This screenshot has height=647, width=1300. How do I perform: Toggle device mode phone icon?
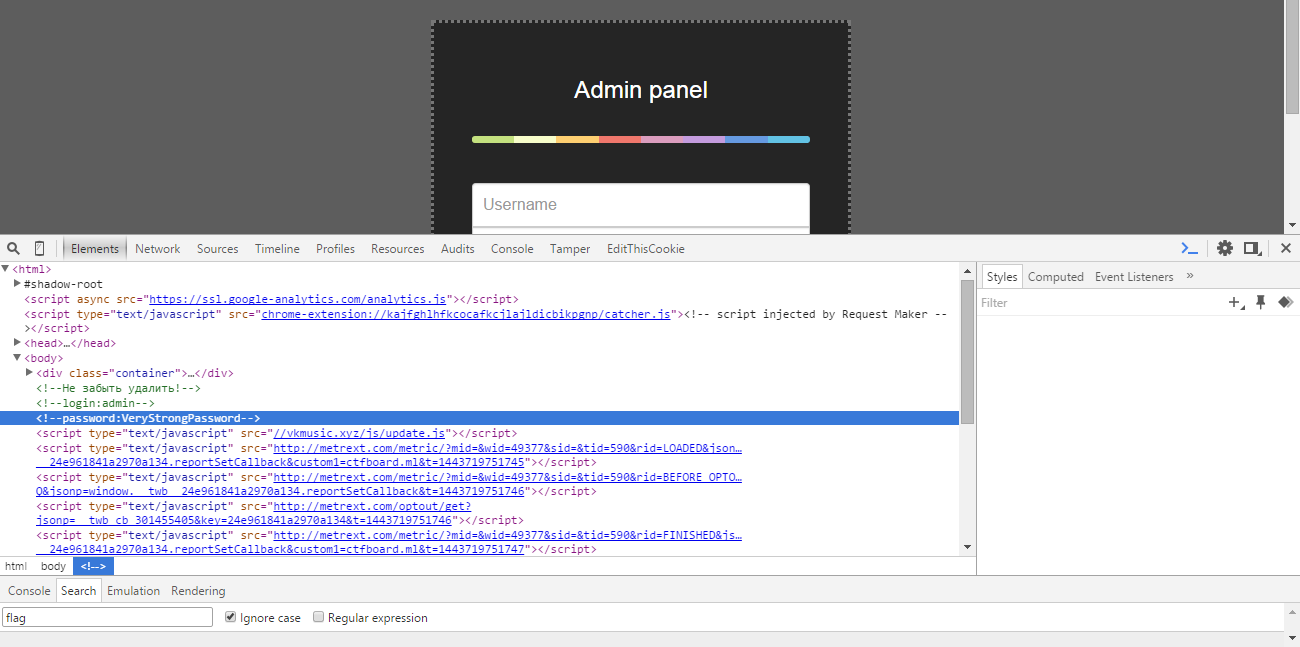pos(39,249)
